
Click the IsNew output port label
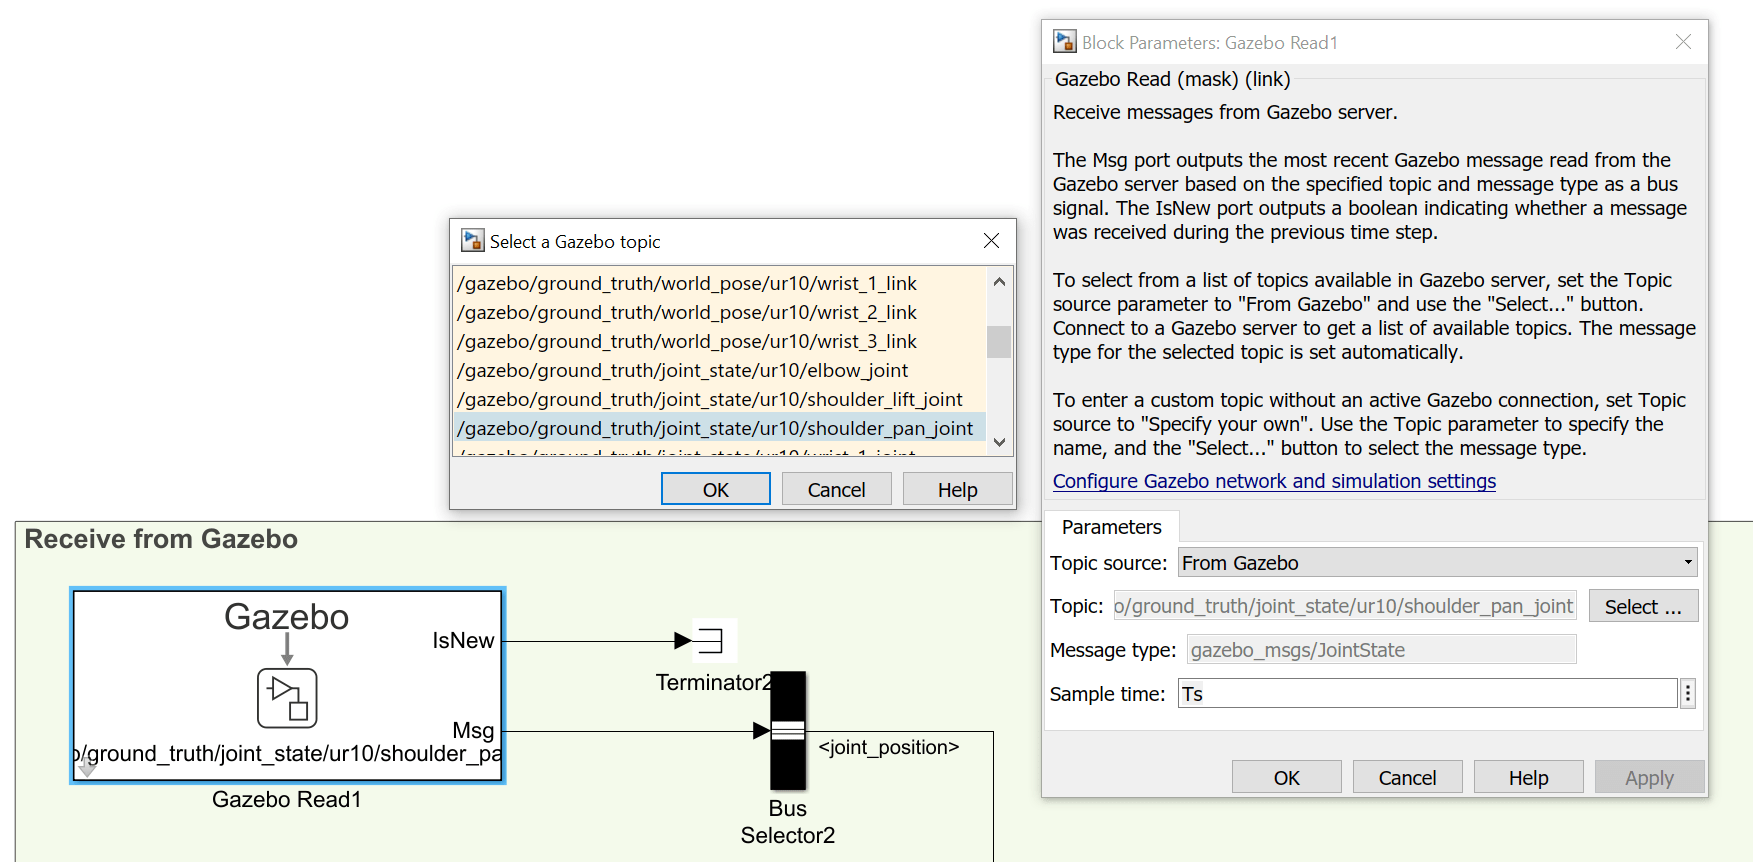463,640
